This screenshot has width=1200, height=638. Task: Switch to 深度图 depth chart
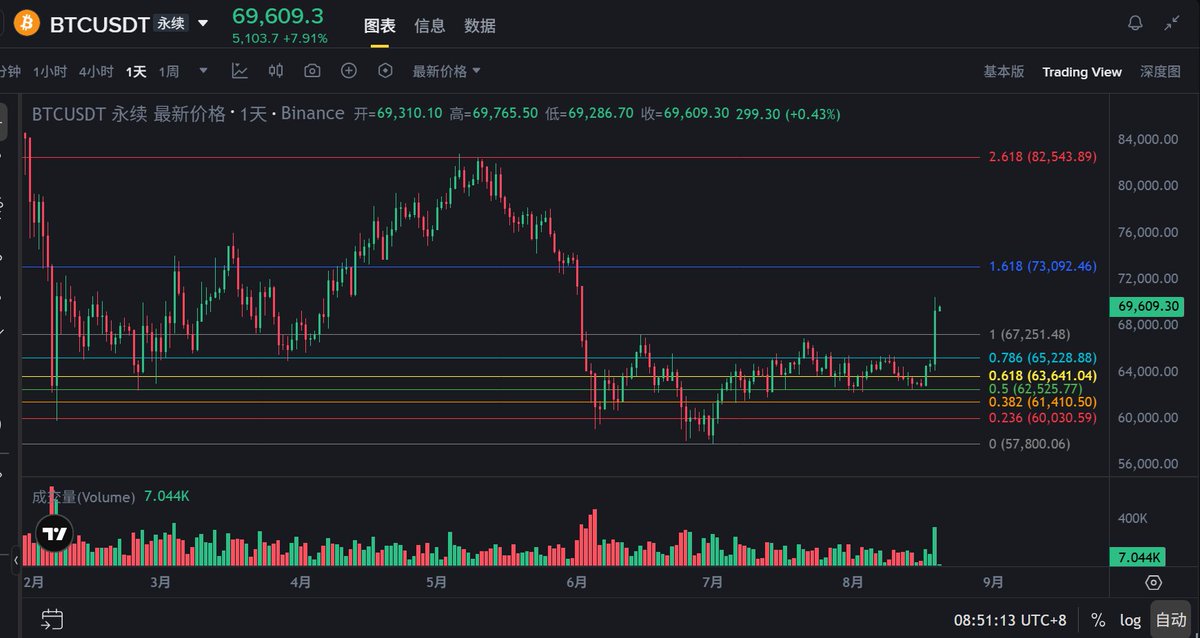click(1161, 72)
